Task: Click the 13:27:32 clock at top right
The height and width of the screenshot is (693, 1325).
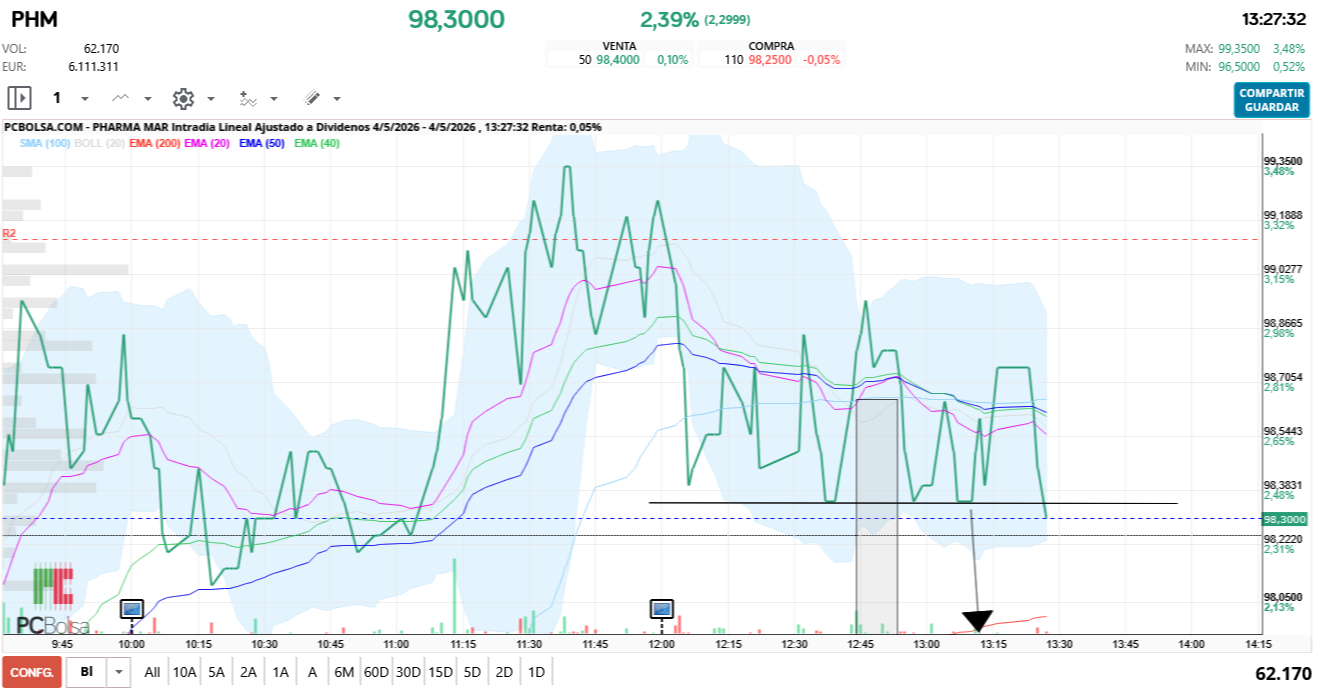Action: (x=1273, y=19)
